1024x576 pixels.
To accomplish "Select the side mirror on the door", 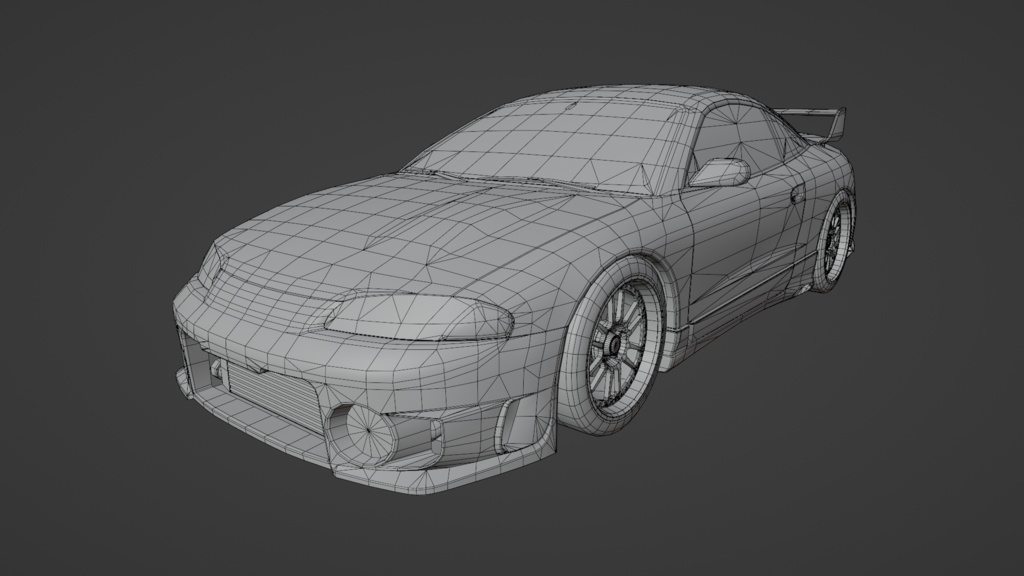I will pyautogui.click(x=720, y=172).
